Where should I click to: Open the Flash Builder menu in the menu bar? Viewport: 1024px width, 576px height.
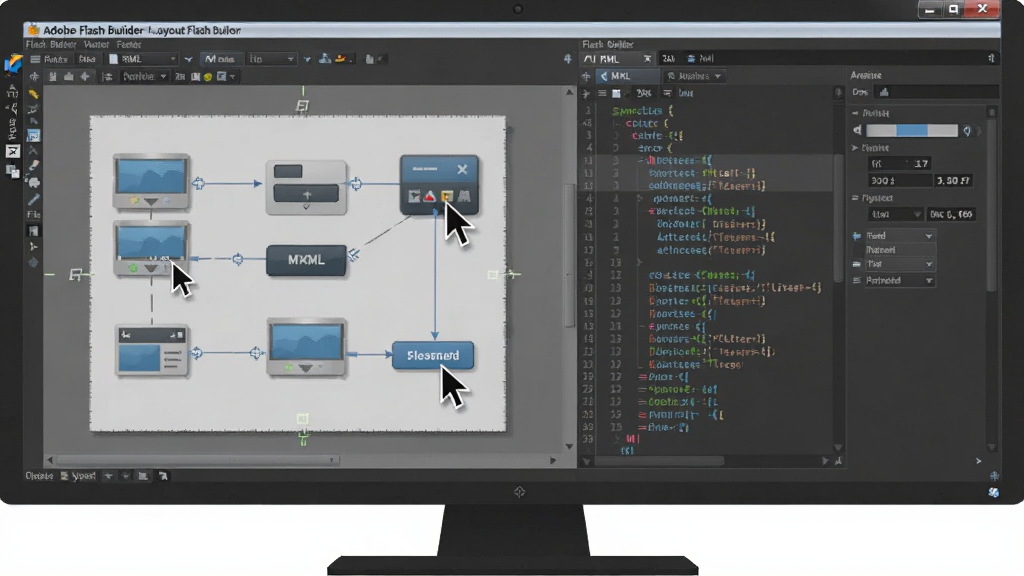coord(50,44)
